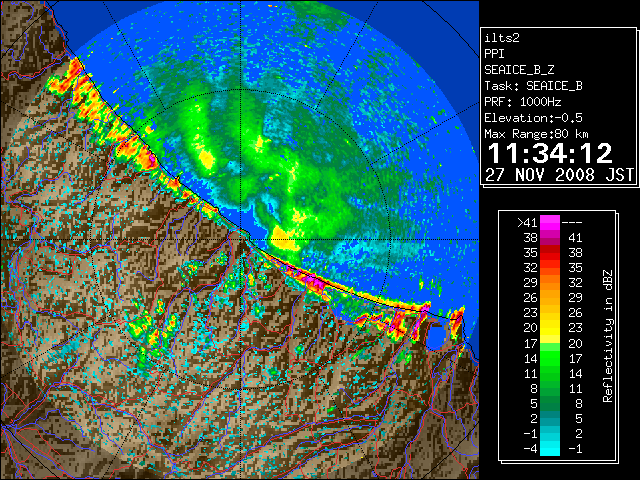
Task: Click the date 27 NOV 2008 JST
Action: (x=559, y=175)
